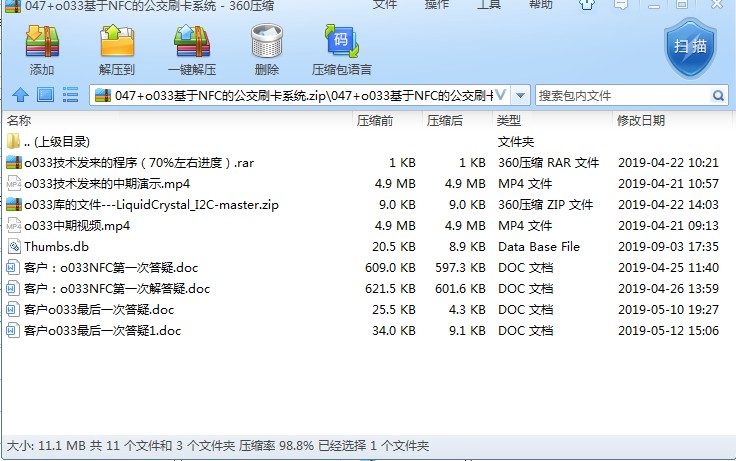This screenshot has height=461, width=736.
Task: Click the skin shirt icon in title bar
Action: (587, 5)
